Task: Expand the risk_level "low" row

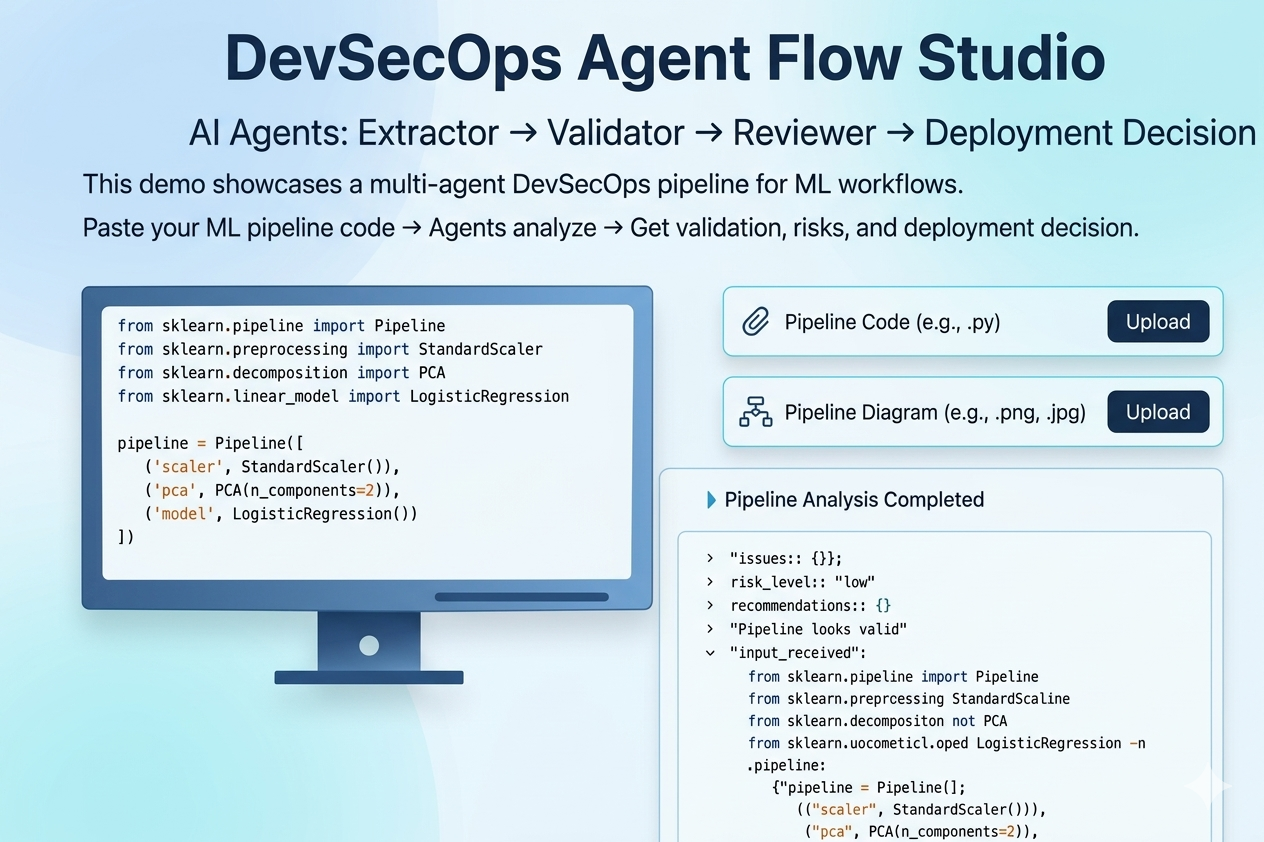Action: coord(710,582)
